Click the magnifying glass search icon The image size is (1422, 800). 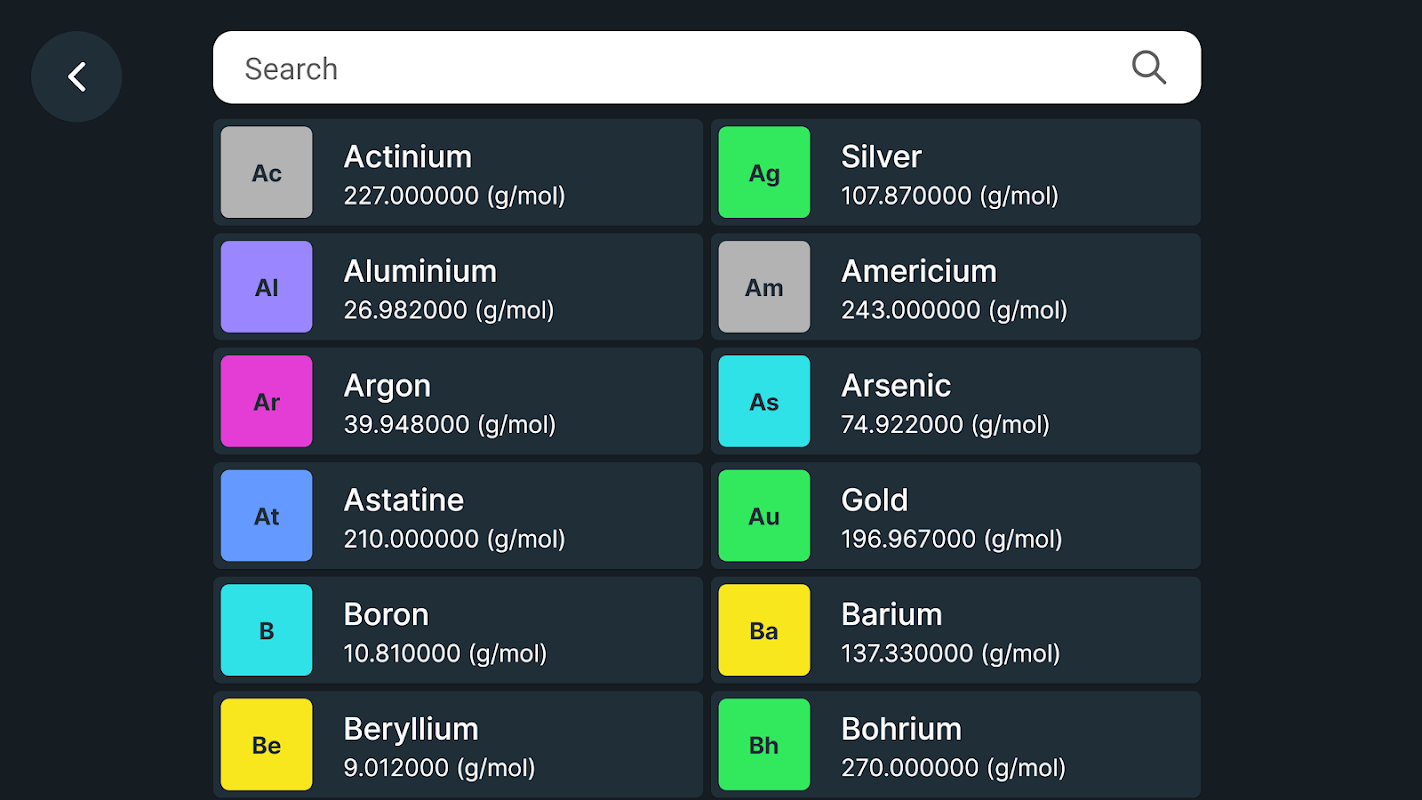coord(1149,68)
